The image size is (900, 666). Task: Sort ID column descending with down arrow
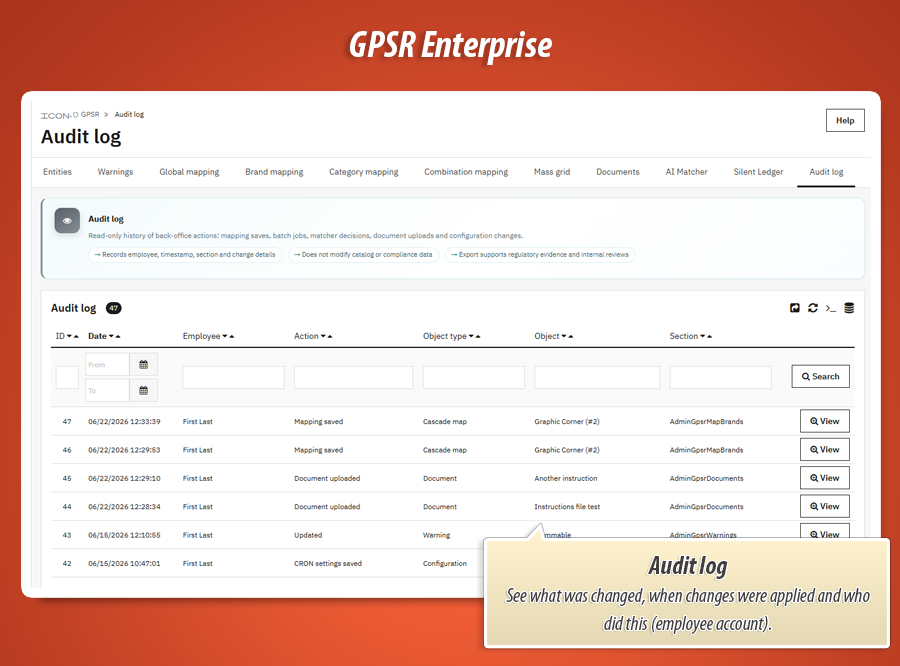(69, 336)
